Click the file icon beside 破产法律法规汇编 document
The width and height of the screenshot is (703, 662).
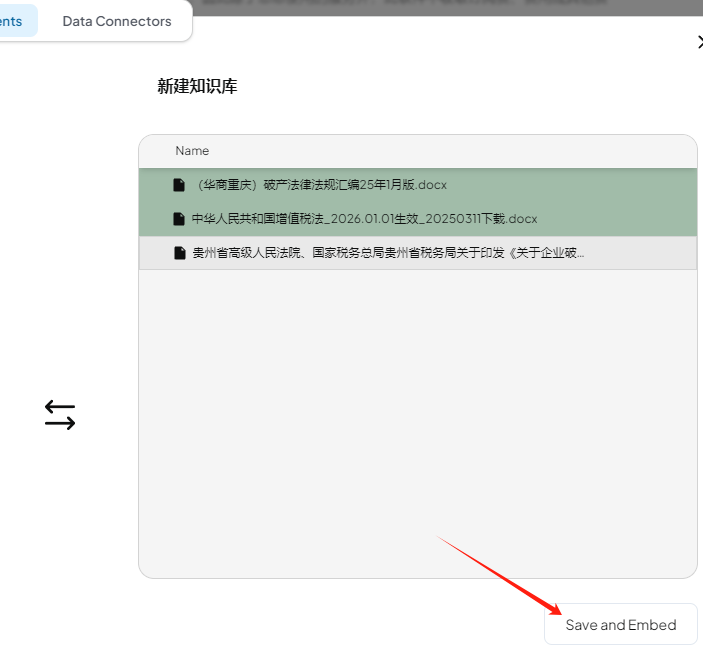coord(179,185)
